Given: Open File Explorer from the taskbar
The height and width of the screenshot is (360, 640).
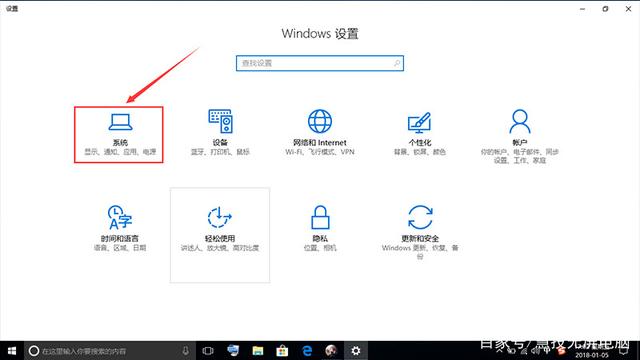Looking at the screenshot, I should tap(258, 351).
